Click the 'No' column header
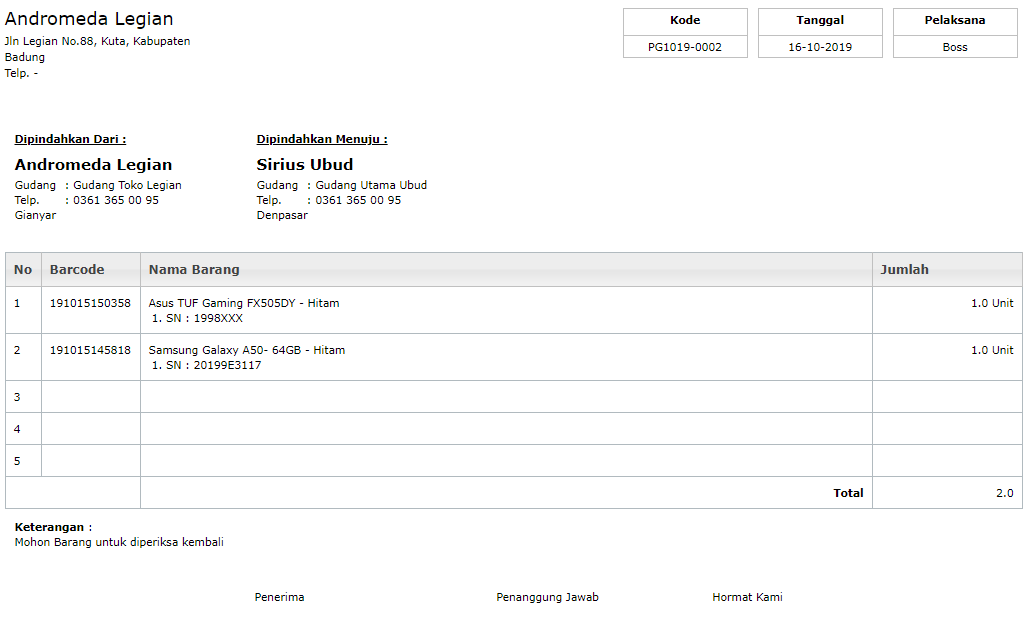1028x622 pixels. 23,269
